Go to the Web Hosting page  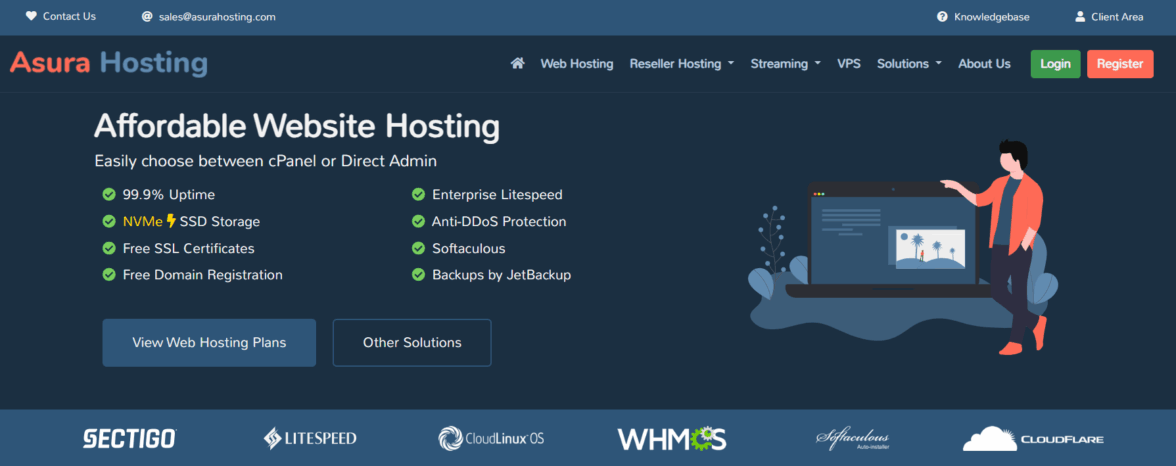tap(577, 64)
